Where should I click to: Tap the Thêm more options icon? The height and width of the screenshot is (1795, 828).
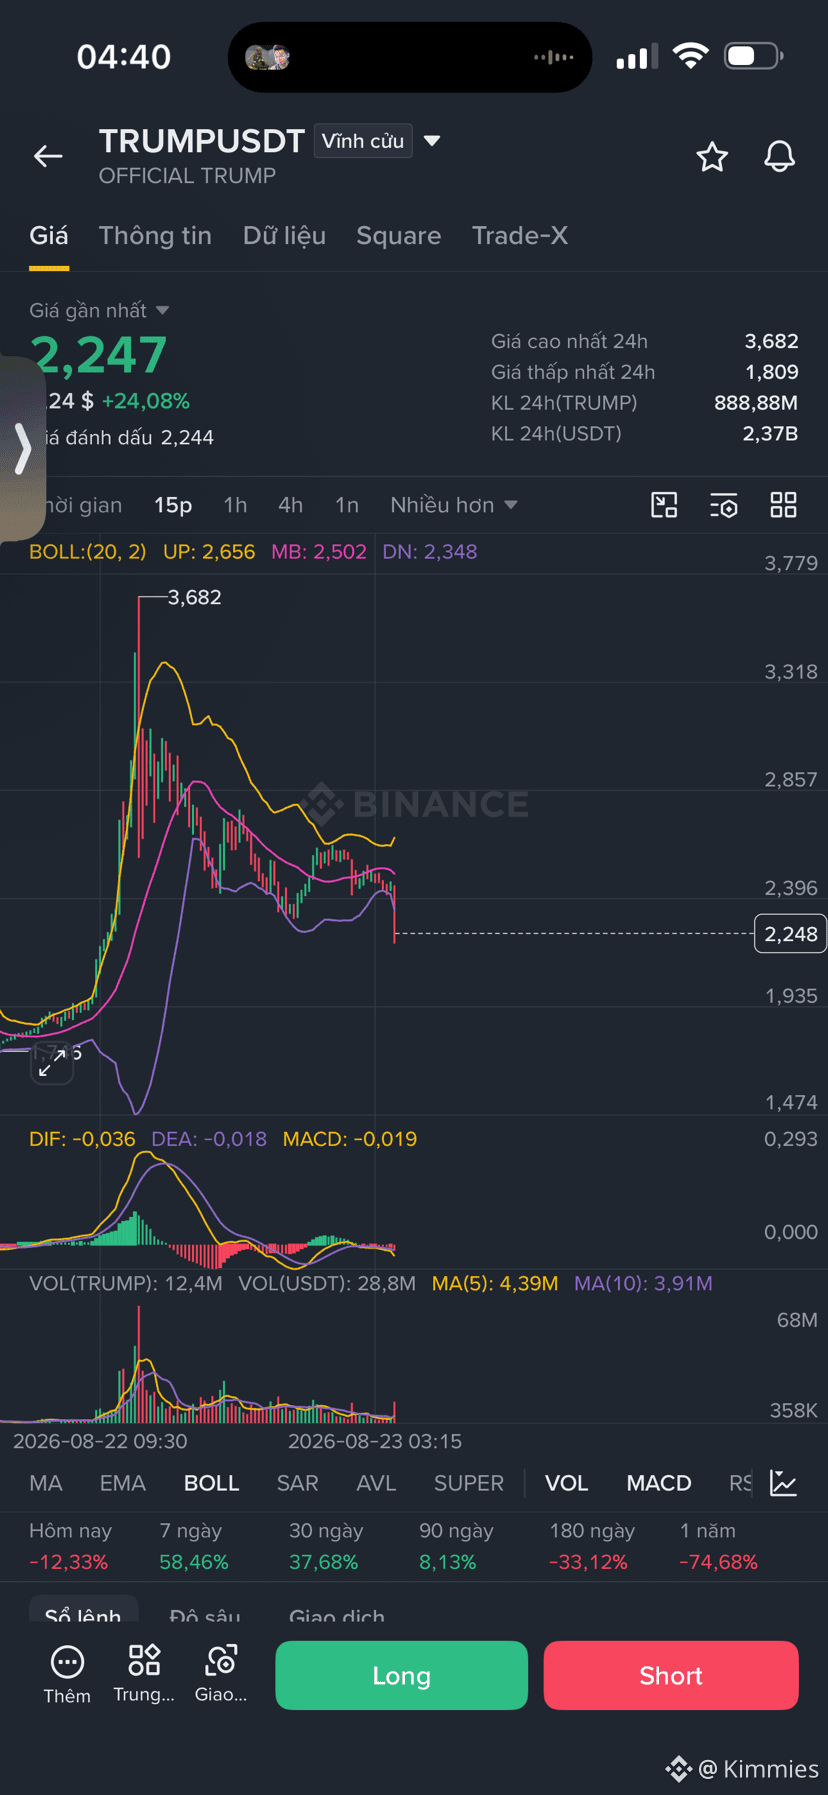coord(67,1674)
